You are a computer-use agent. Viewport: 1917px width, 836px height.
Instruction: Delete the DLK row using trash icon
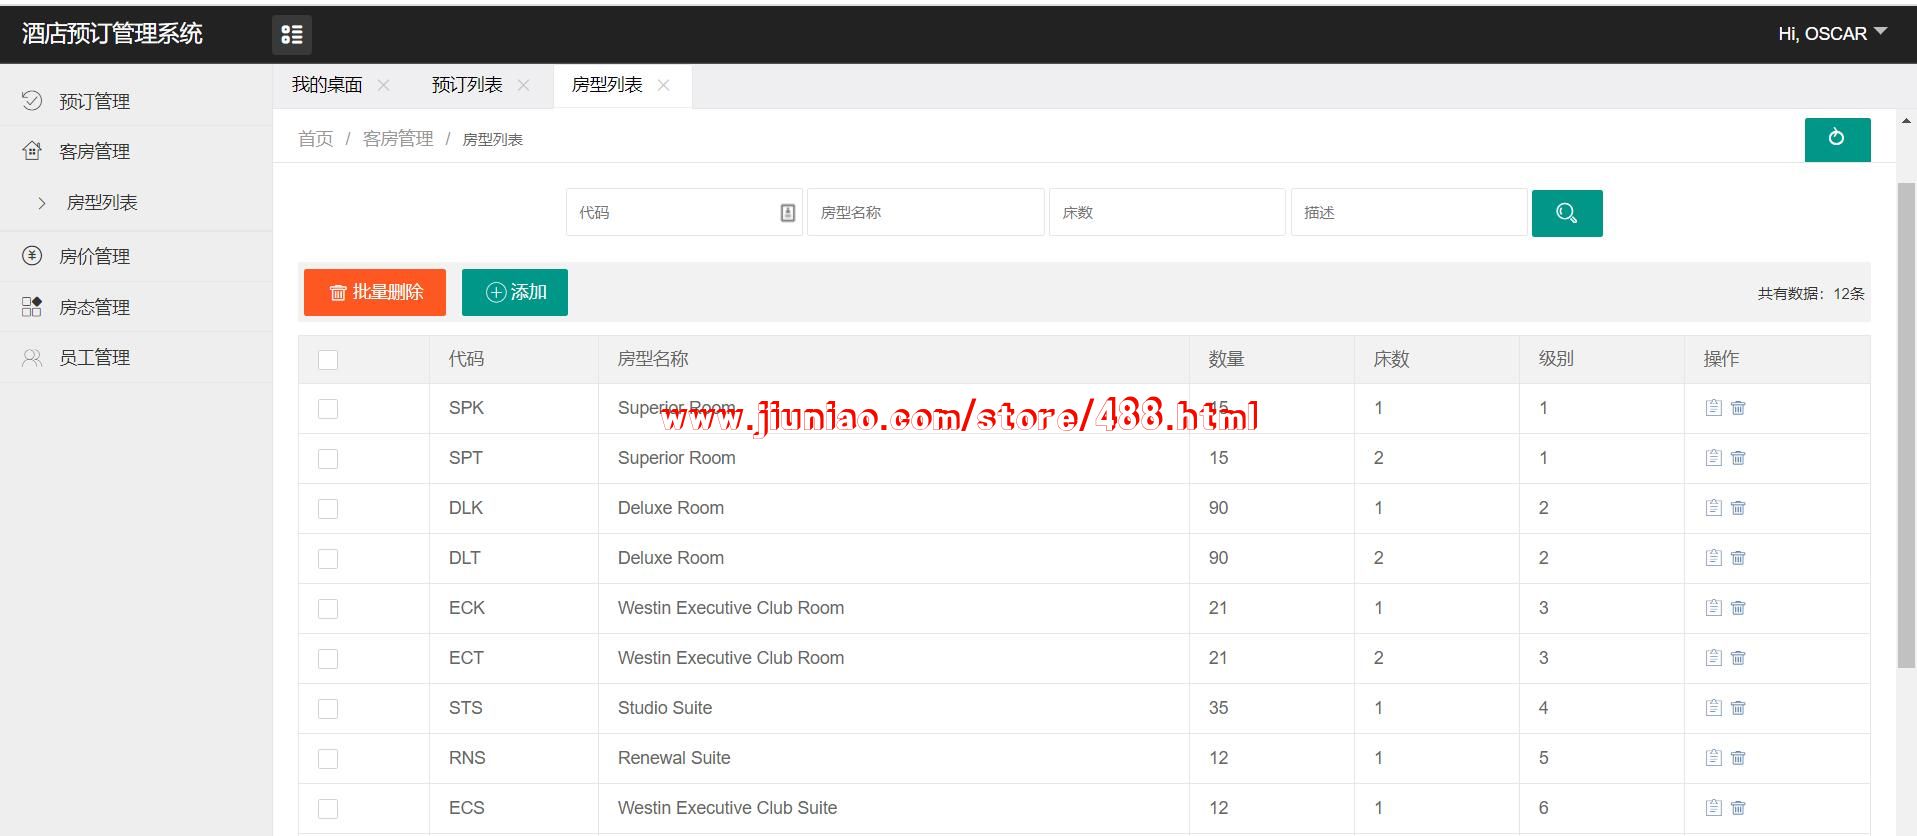[x=1738, y=508]
